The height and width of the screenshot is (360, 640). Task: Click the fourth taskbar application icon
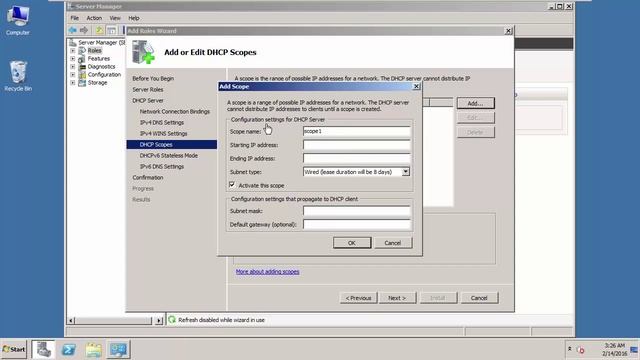(x=118, y=349)
